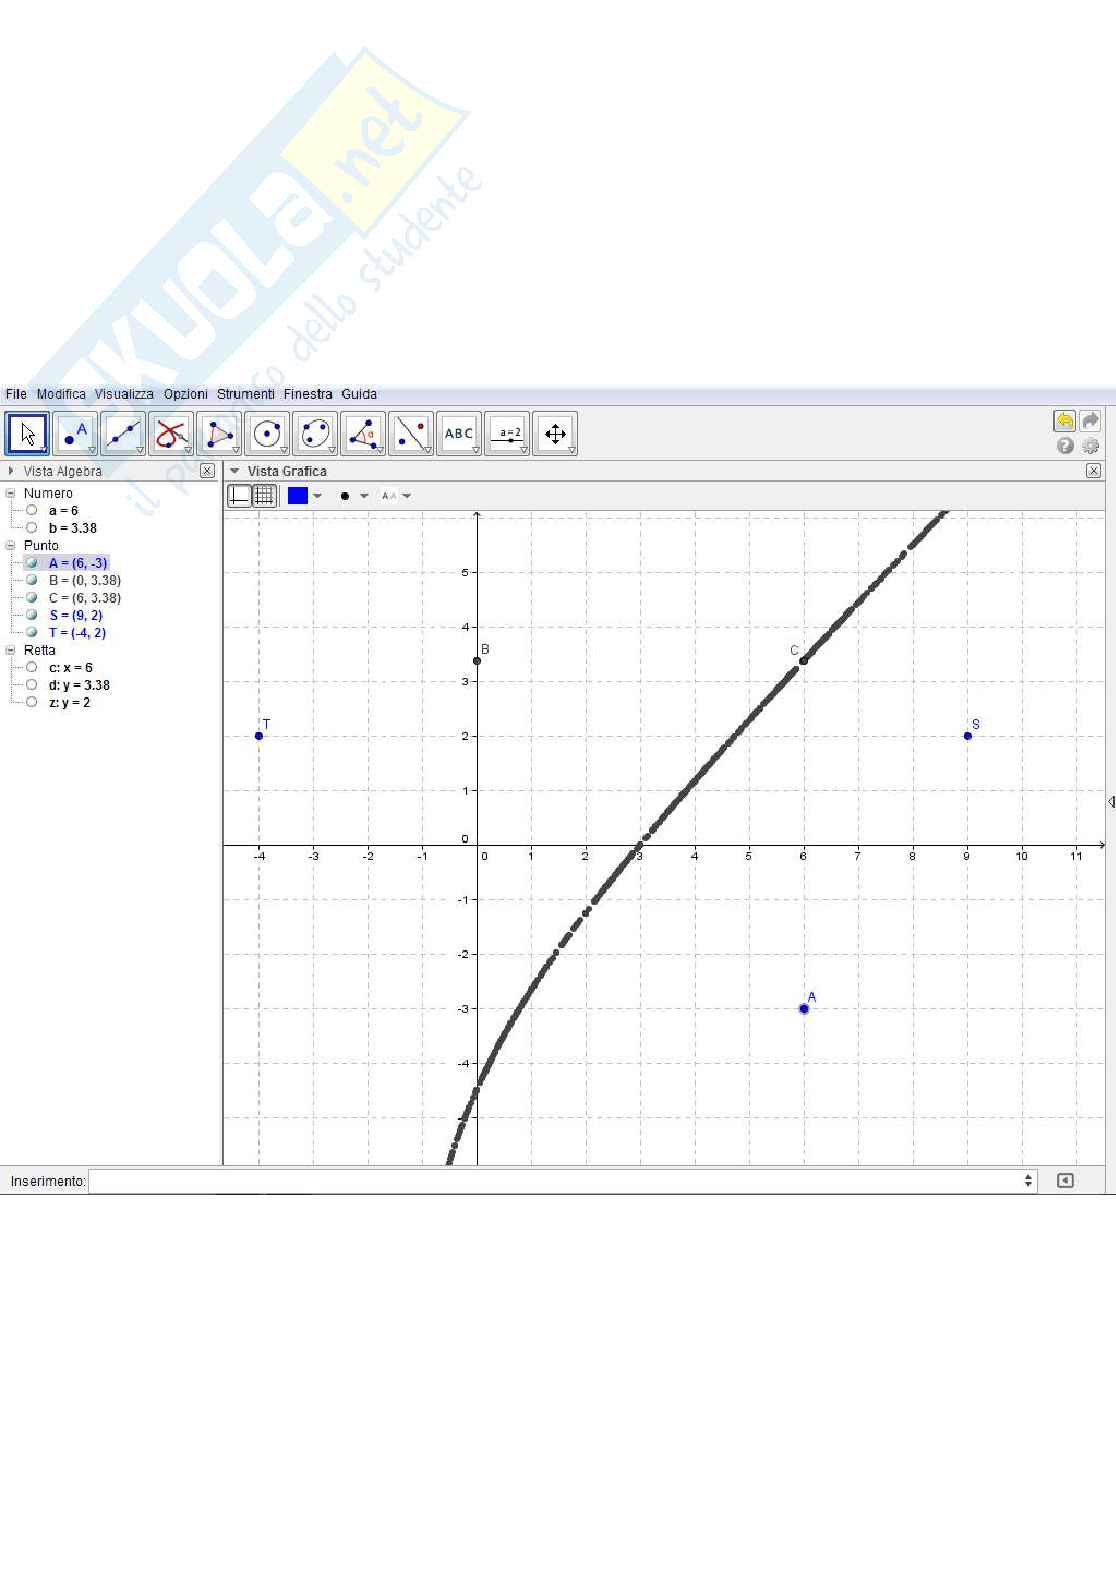Select the Move Graphics View tool

(x=555, y=434)
